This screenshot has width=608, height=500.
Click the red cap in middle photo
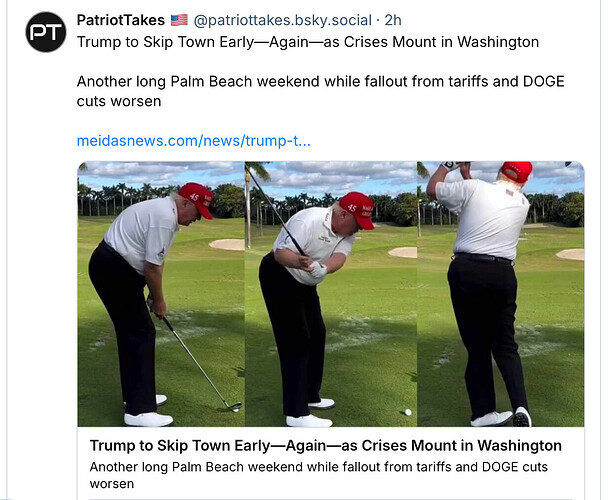(x=358, y=207)
